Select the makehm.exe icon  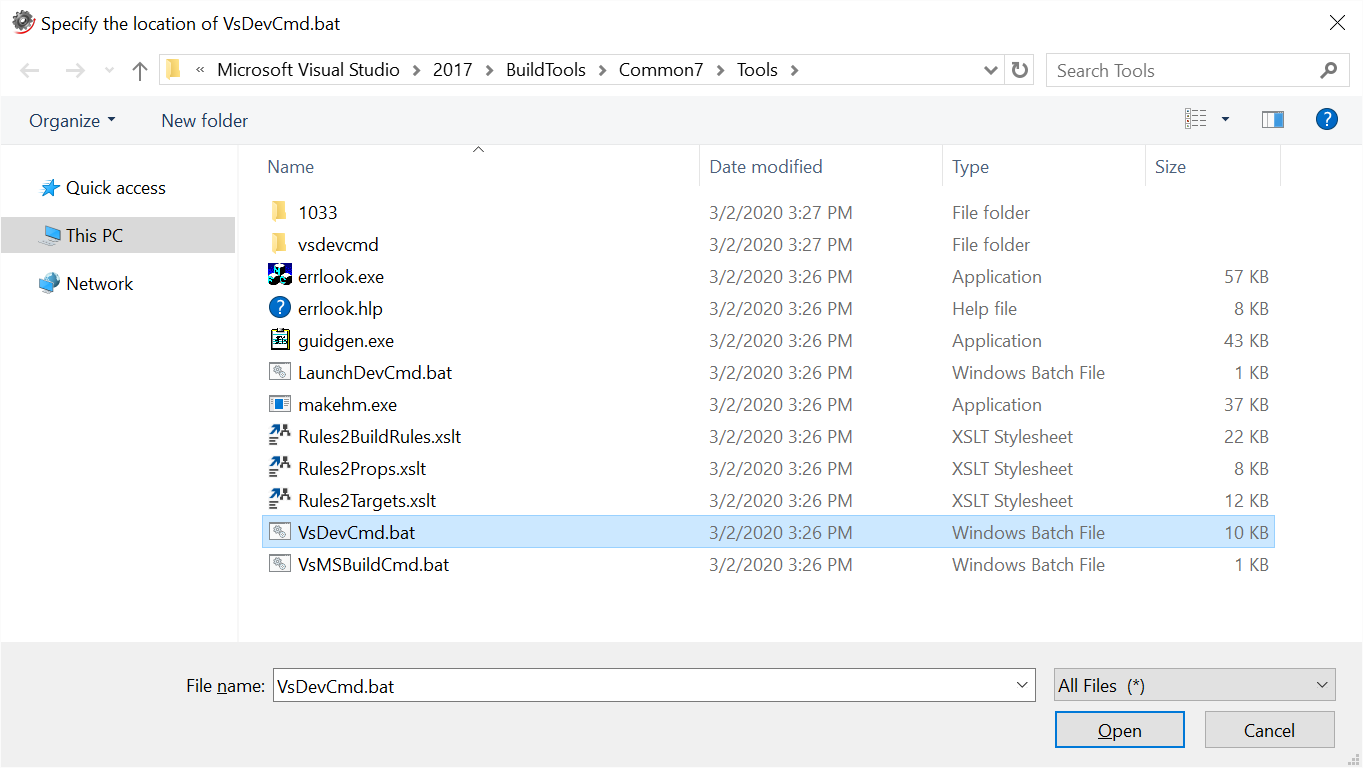280,404
